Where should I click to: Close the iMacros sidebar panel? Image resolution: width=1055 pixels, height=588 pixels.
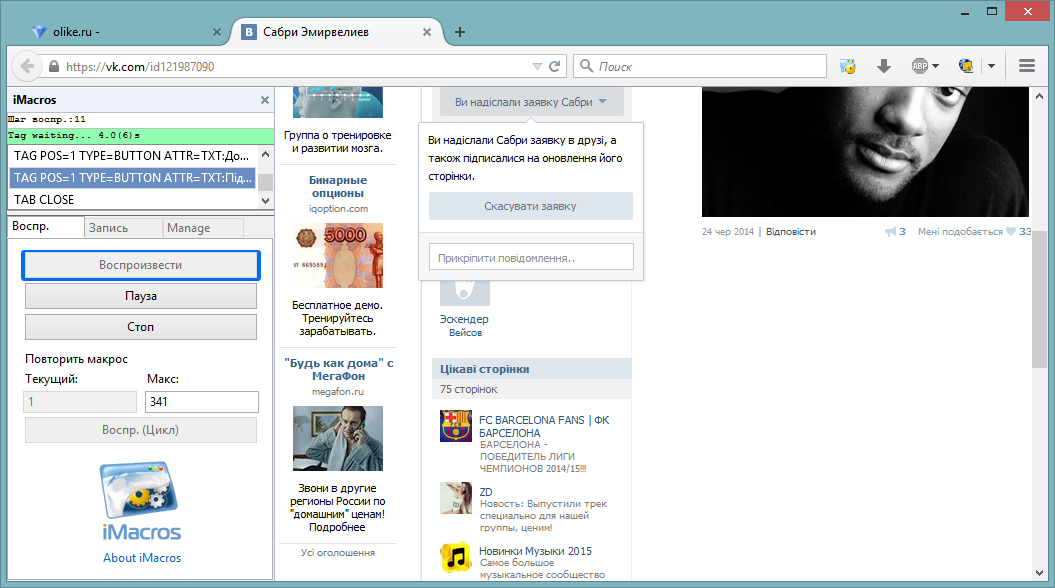tap(264, 100)
